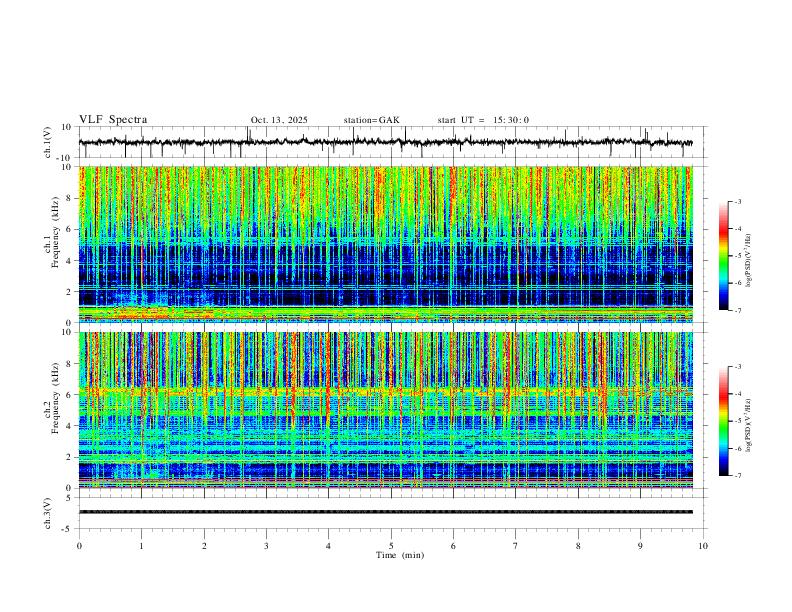Click the ch.1 colorbar "log(PSD)(V²/Hz)" label
792x612 pixels.
pyautogui.click(x=749, y=261)
